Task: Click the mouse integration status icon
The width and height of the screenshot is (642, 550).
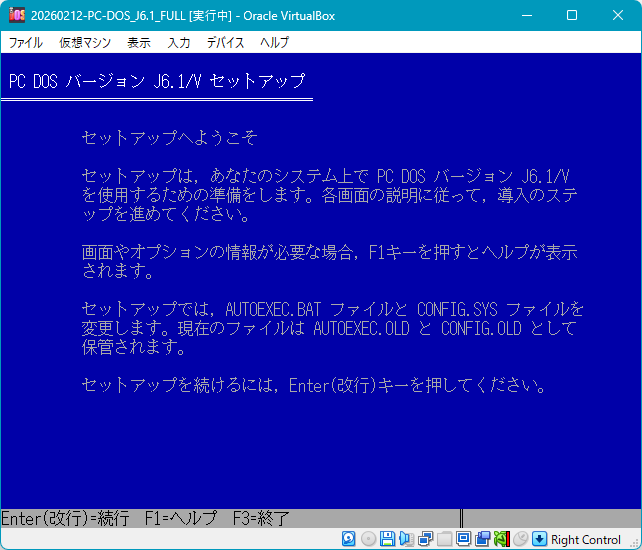Action: click(x=520, y=539)
